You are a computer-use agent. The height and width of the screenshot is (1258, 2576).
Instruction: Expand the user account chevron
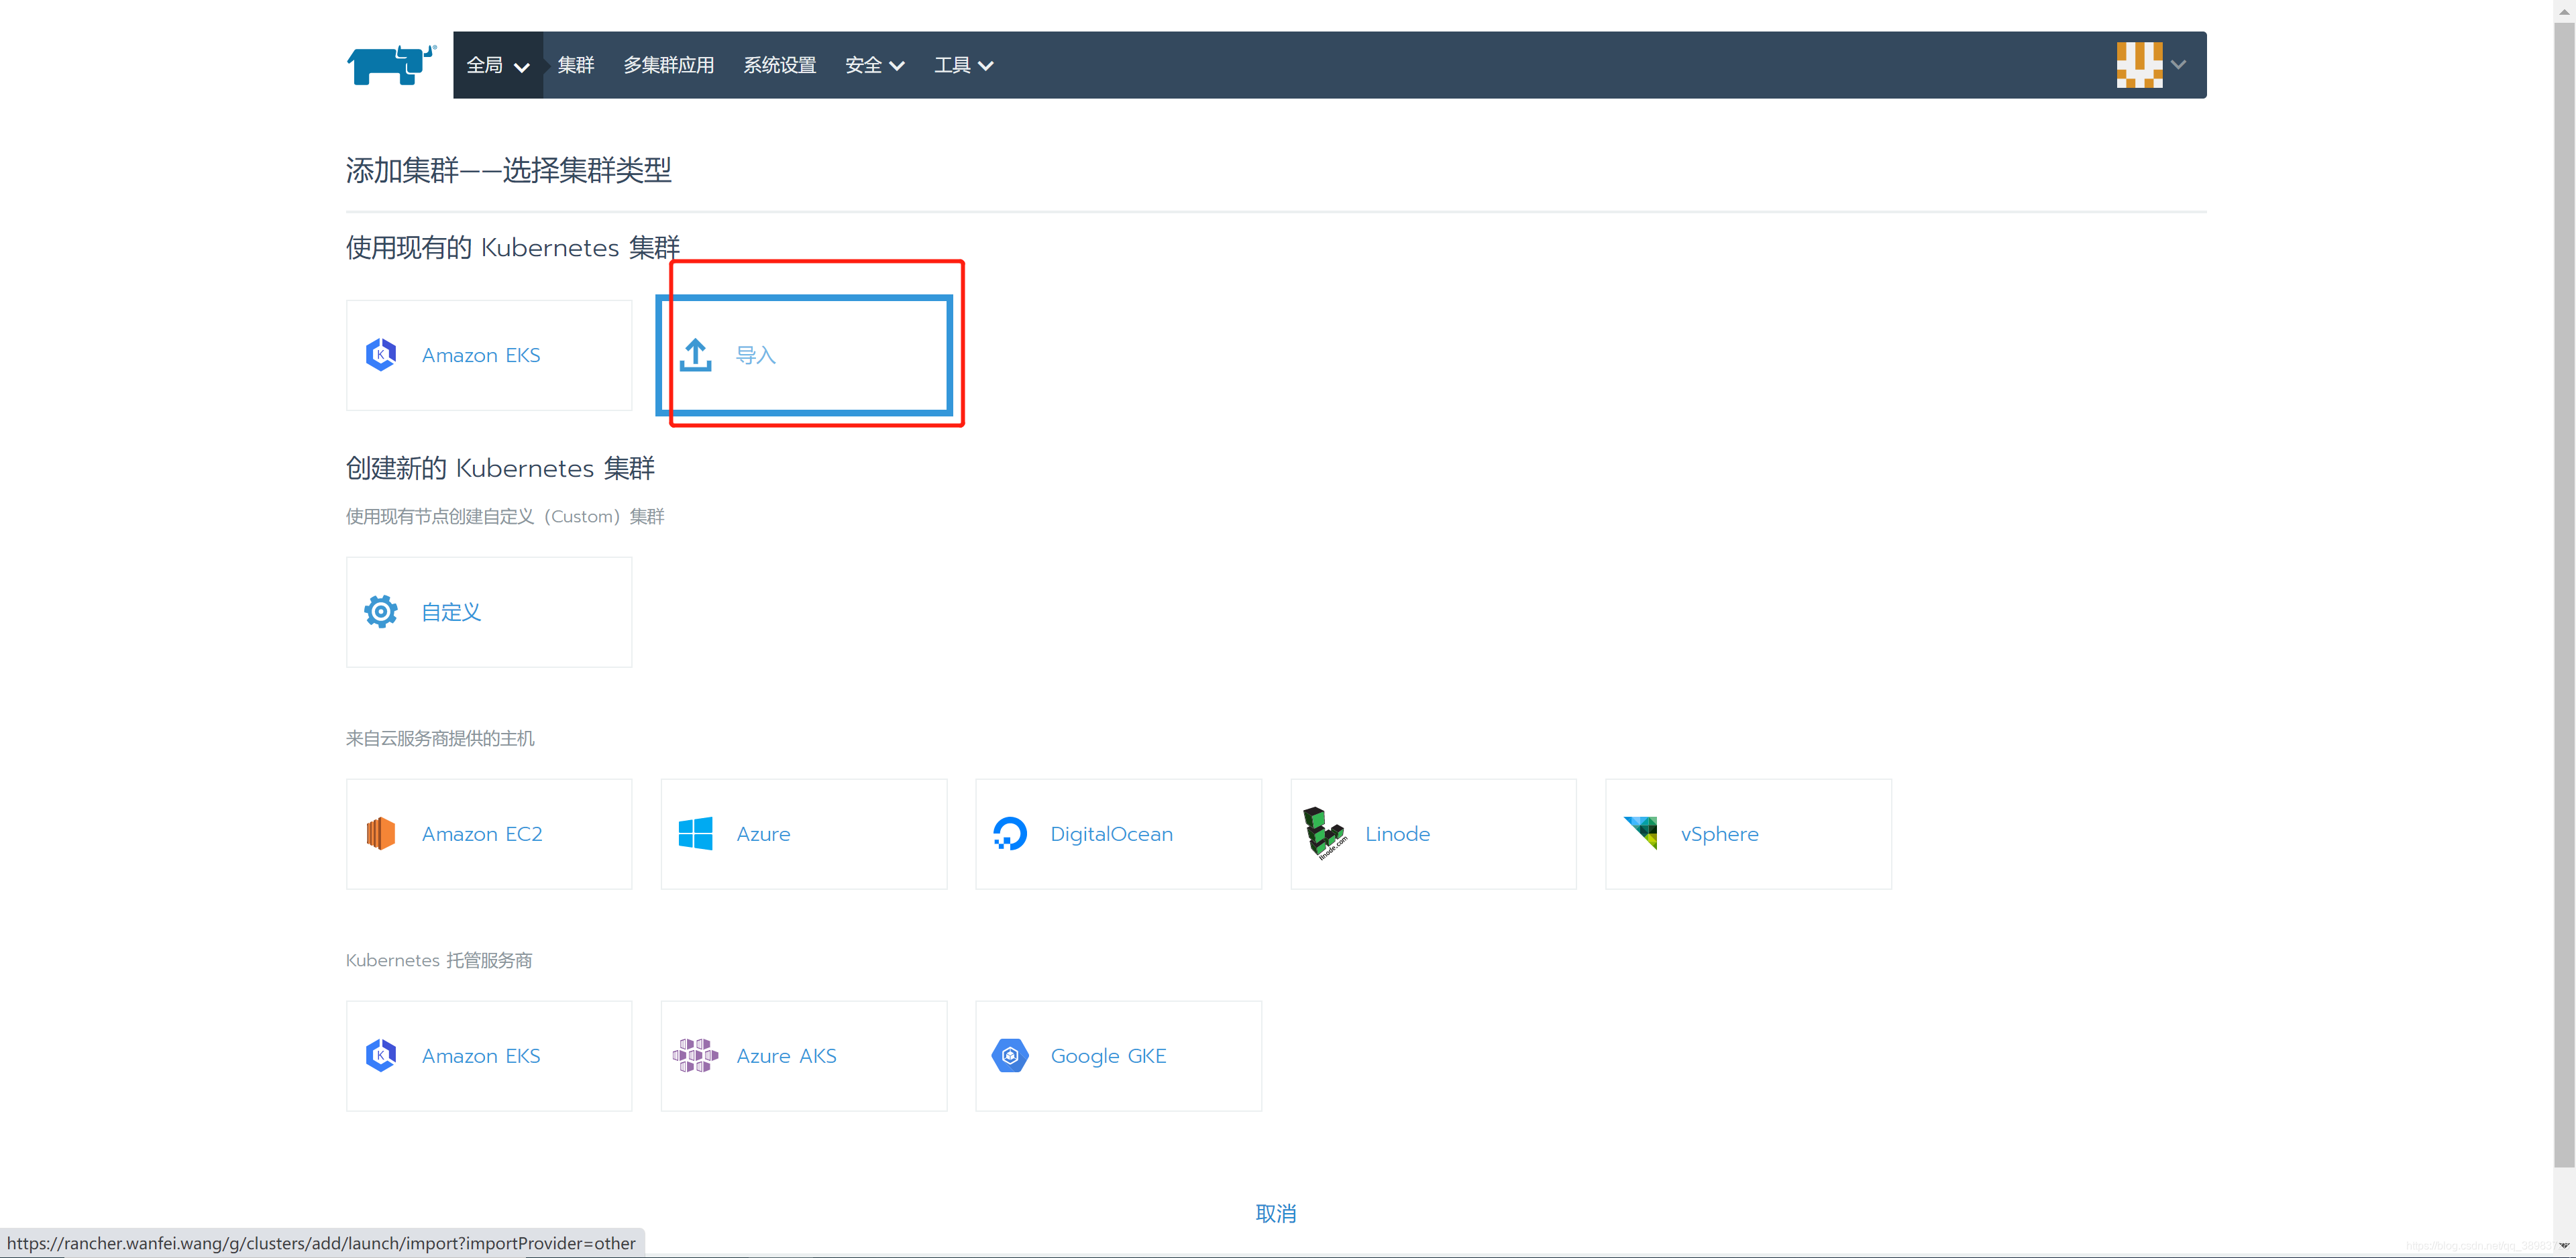2178,65
